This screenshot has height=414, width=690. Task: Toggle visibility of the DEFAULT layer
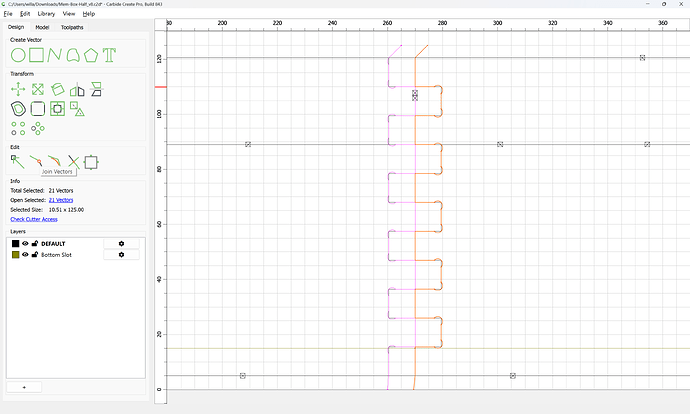pyautogui.click(x=26, y=243)
